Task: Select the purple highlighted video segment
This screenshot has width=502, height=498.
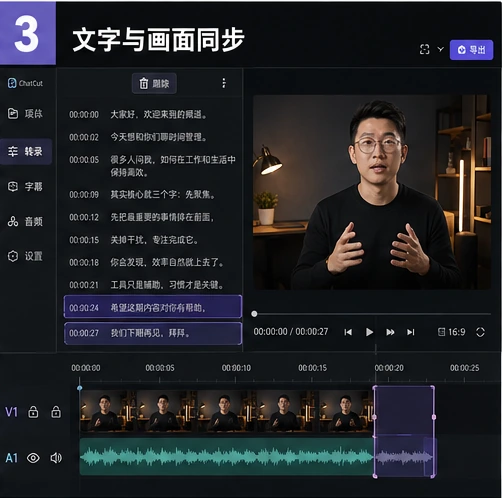Action: click(404, 411)
